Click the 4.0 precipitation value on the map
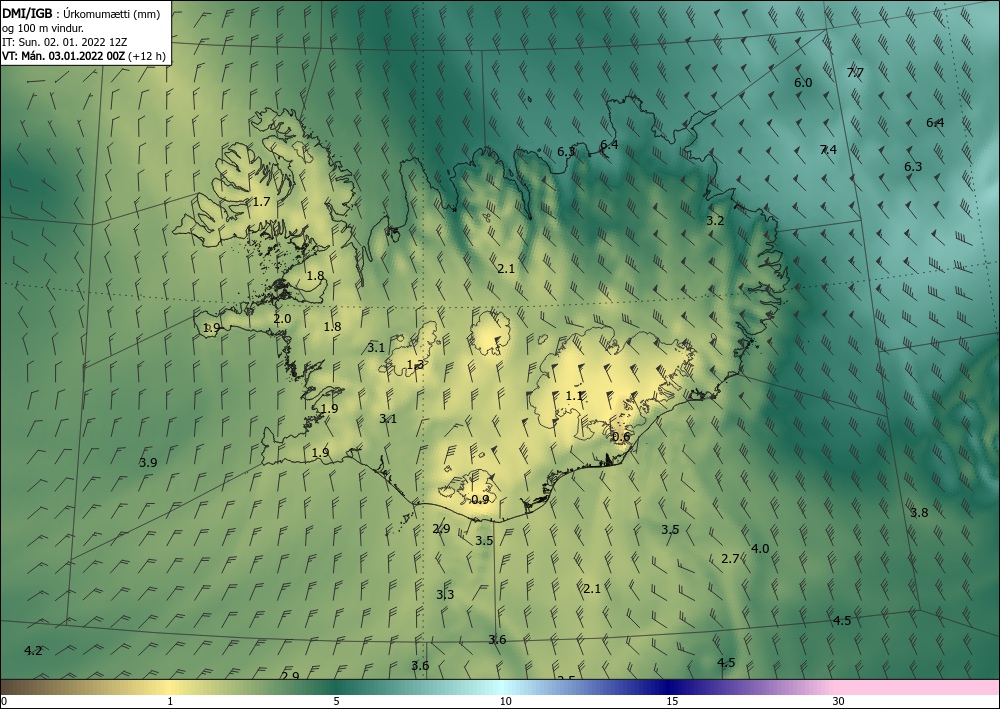1000x709 pixels. pos(760,548)
